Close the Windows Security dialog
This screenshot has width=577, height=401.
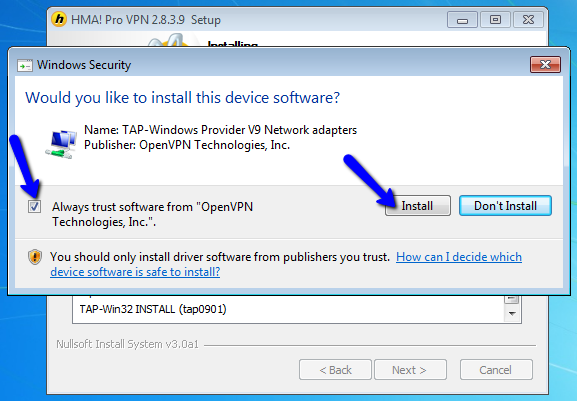pyautogui.click(x=545, y=65)
